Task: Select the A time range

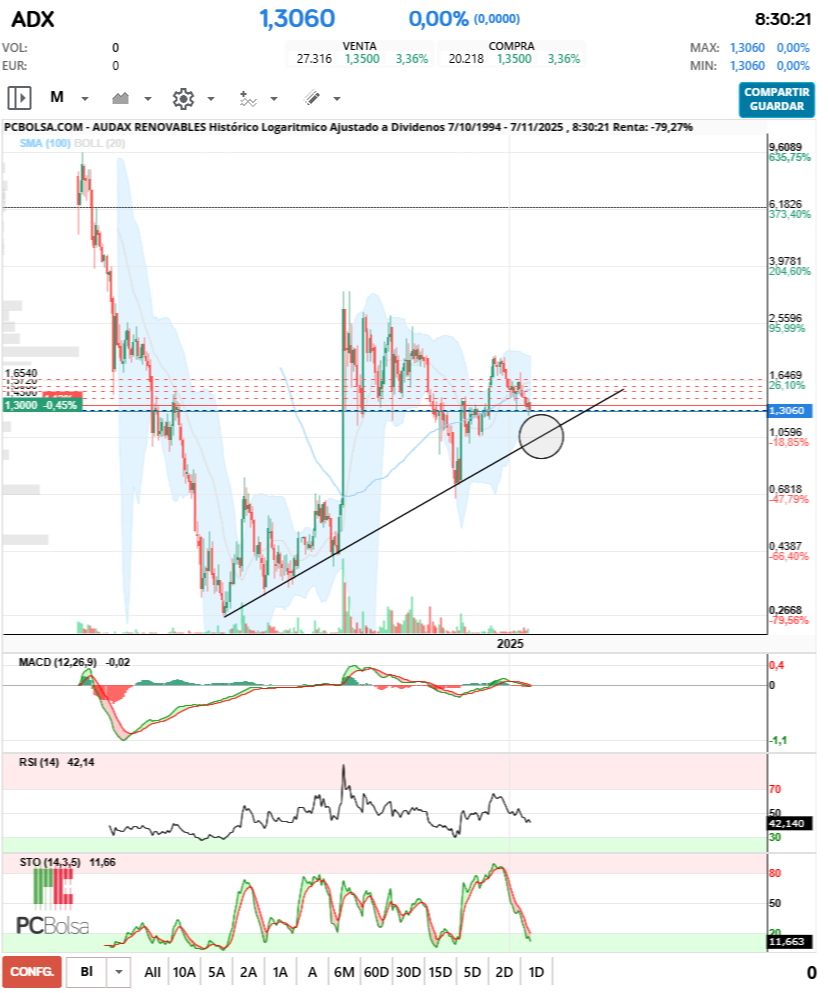Action: 312,972
